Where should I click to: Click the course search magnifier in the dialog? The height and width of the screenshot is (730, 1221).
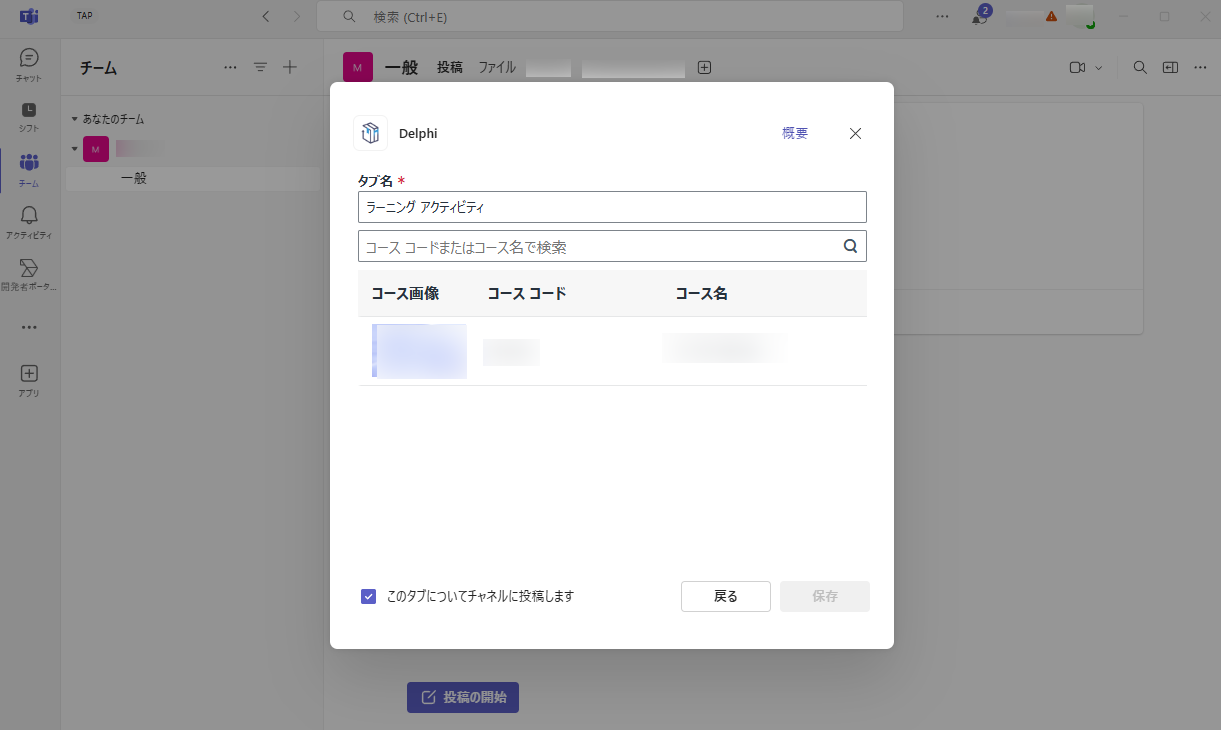(x=850, y=245)
